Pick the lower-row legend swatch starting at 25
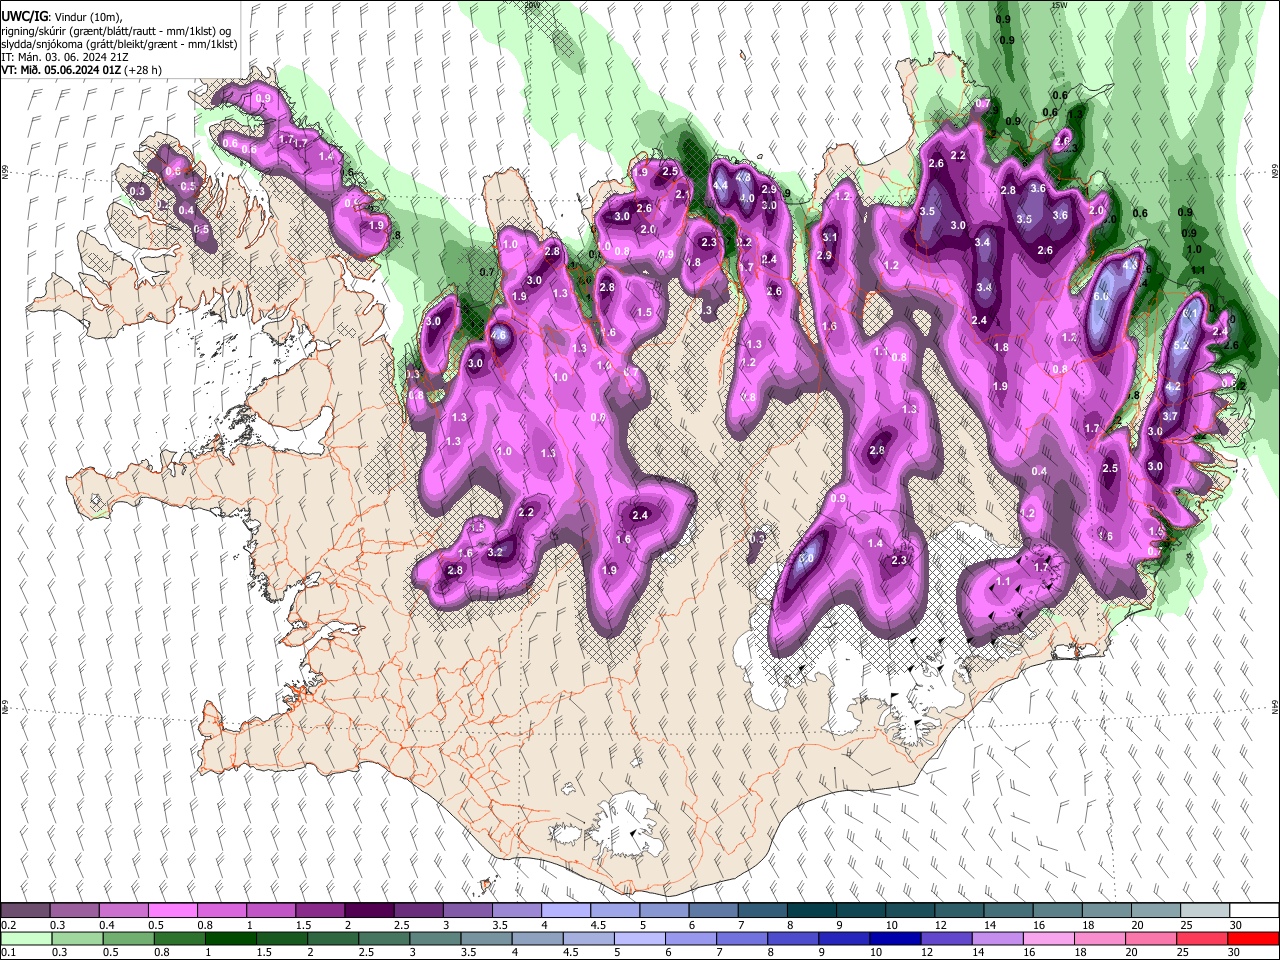This screenshot has height=960, width=1280. [1202, 938]
